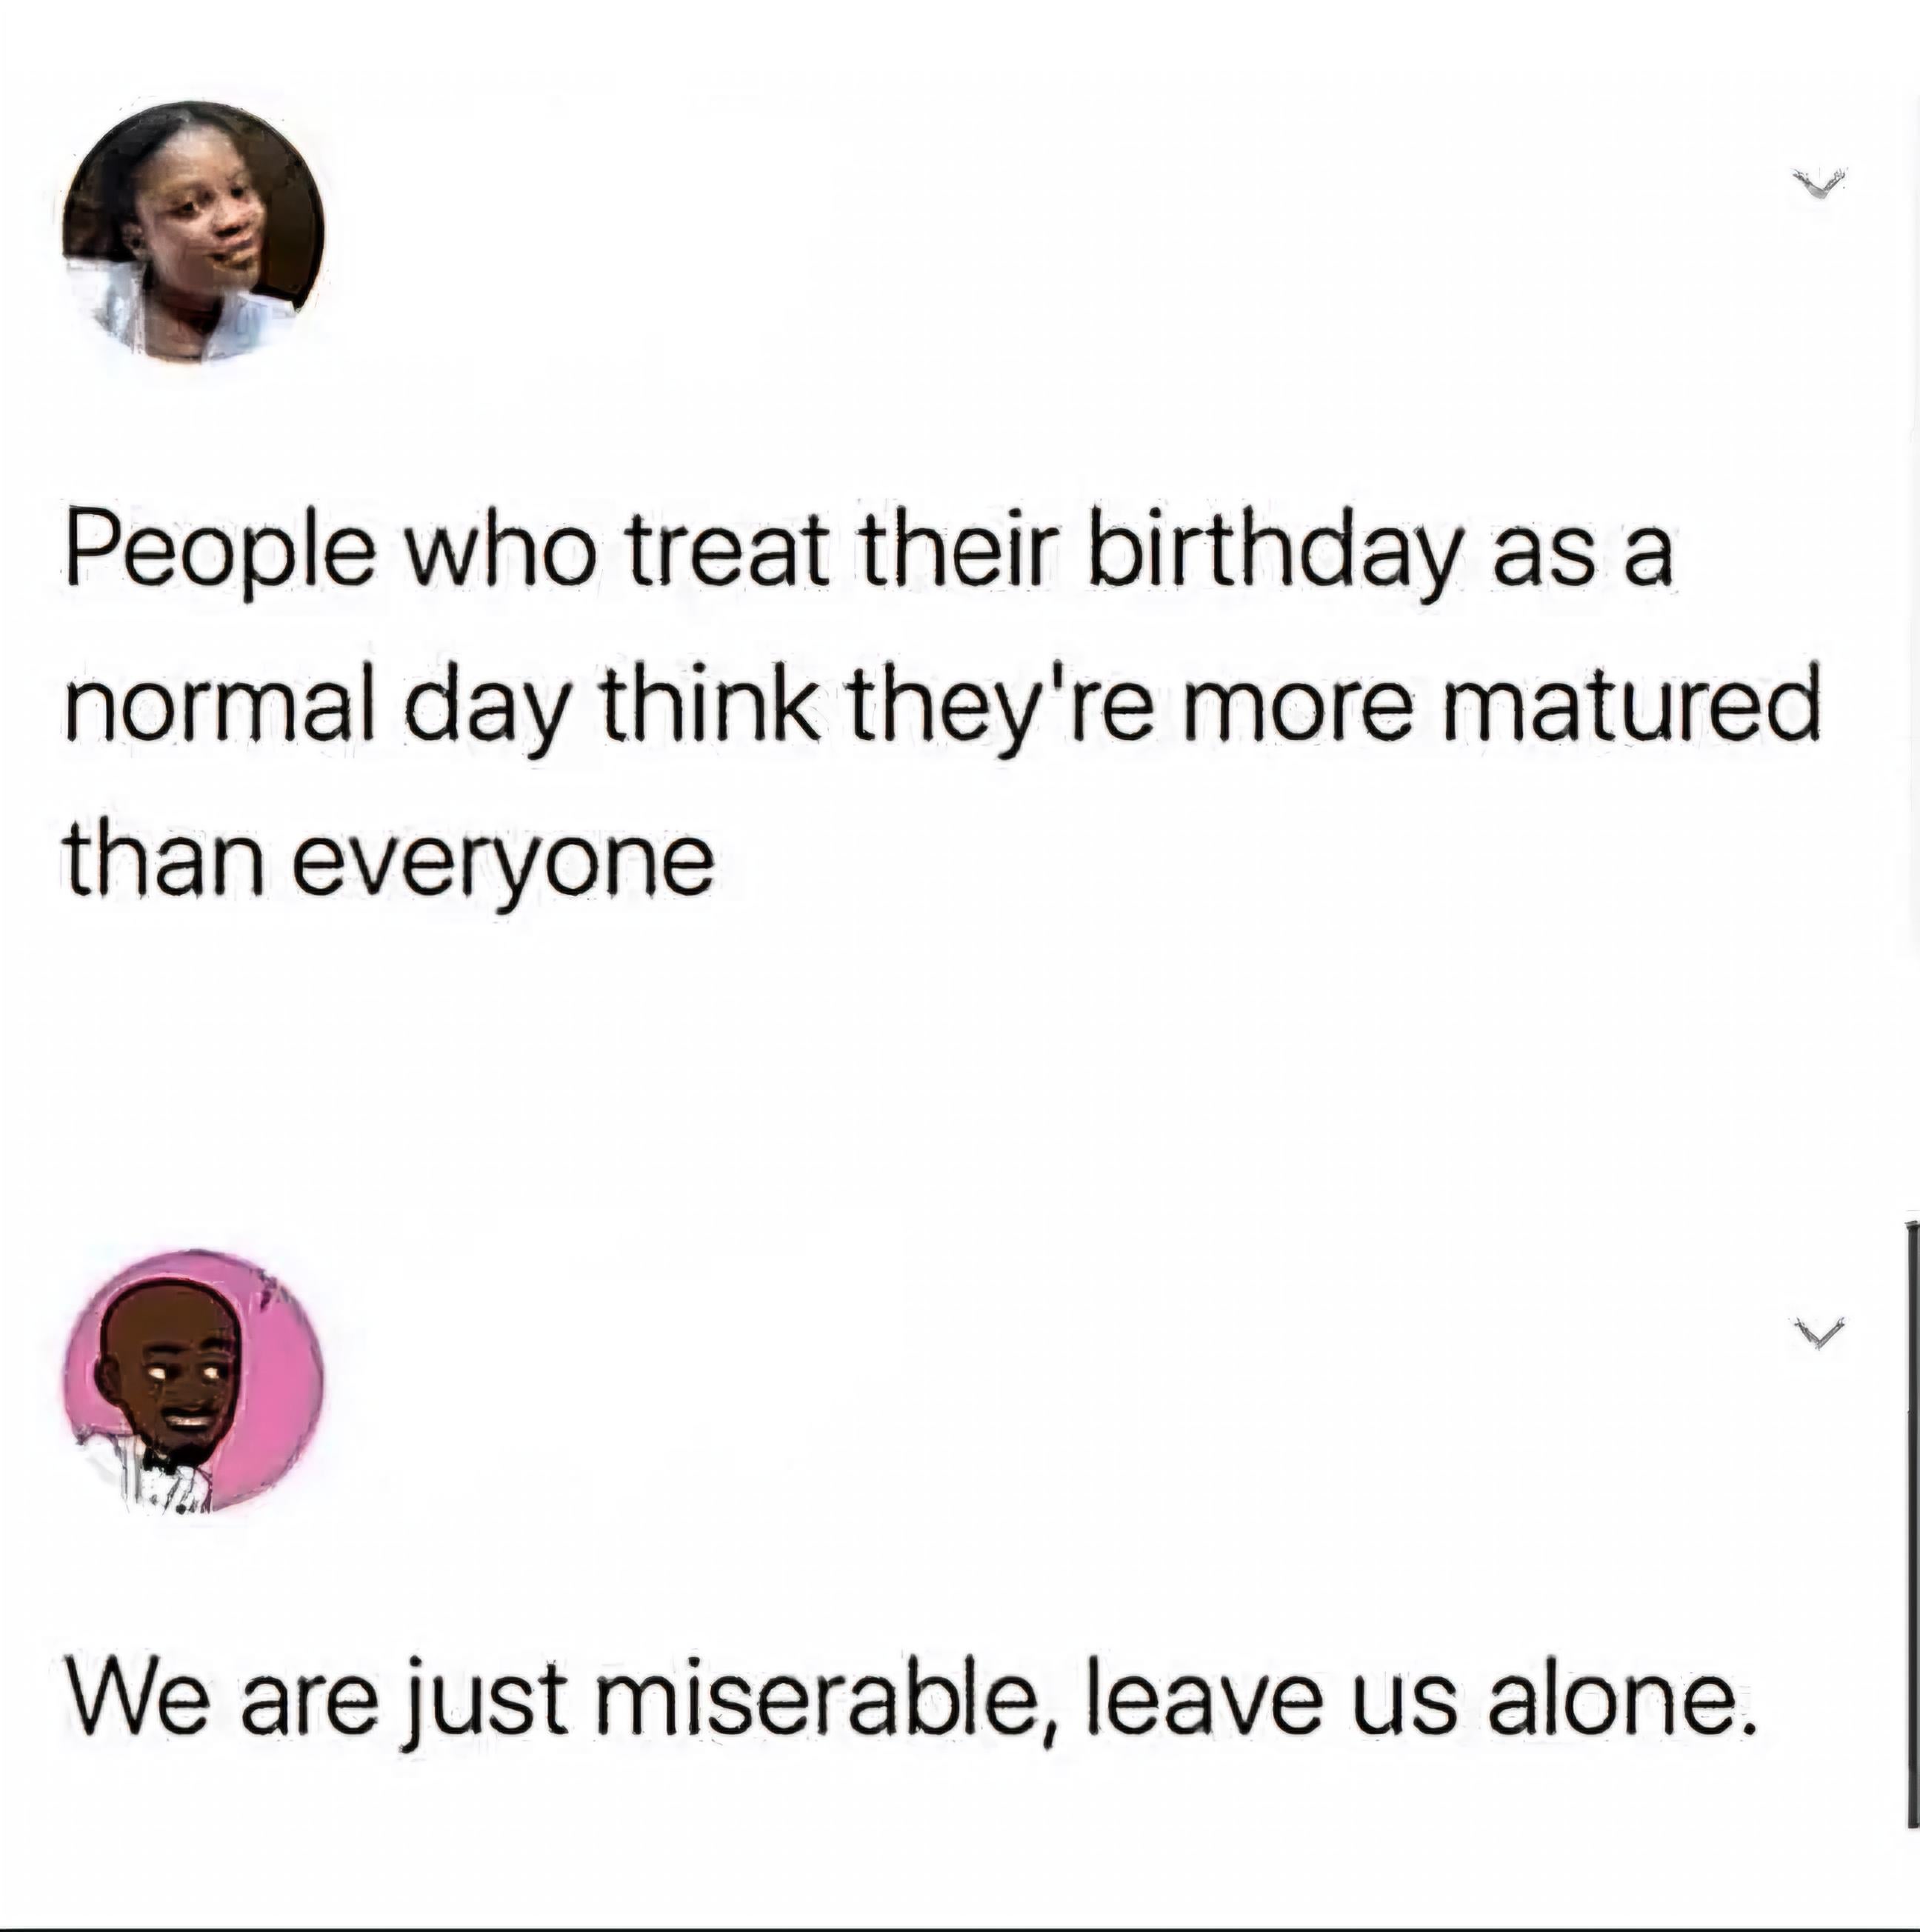The width and height of the screenshot is (1920, 1932).
Task: Click the word 'think' in the tweet
Action: tap(713, 705)
